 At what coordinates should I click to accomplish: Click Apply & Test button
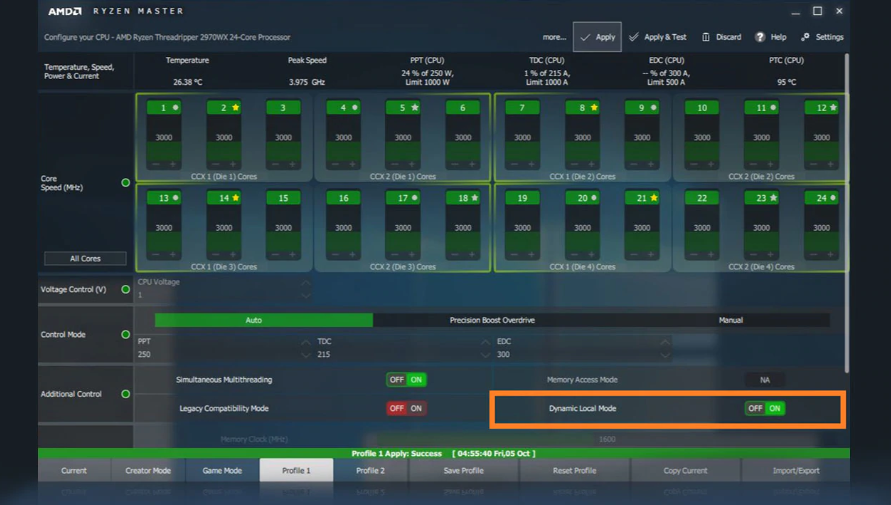click(657, 37)
